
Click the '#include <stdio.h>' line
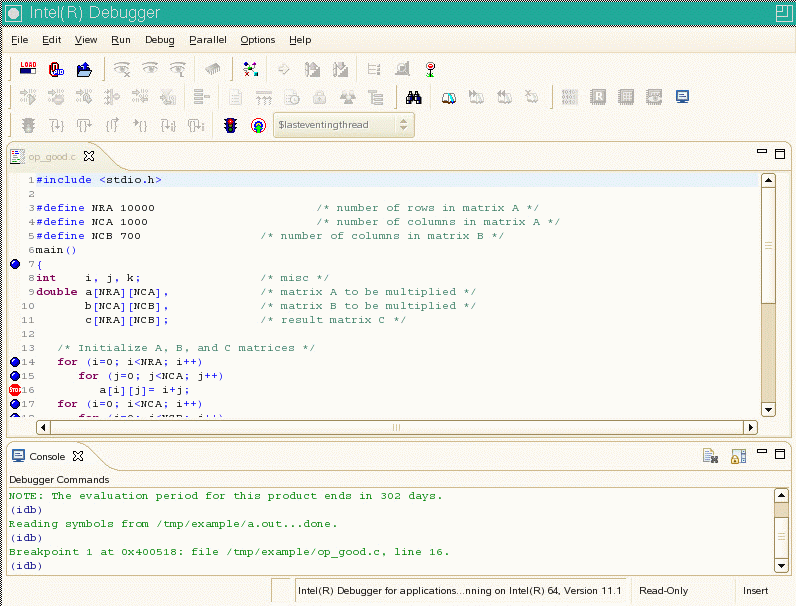coord(99,180)
